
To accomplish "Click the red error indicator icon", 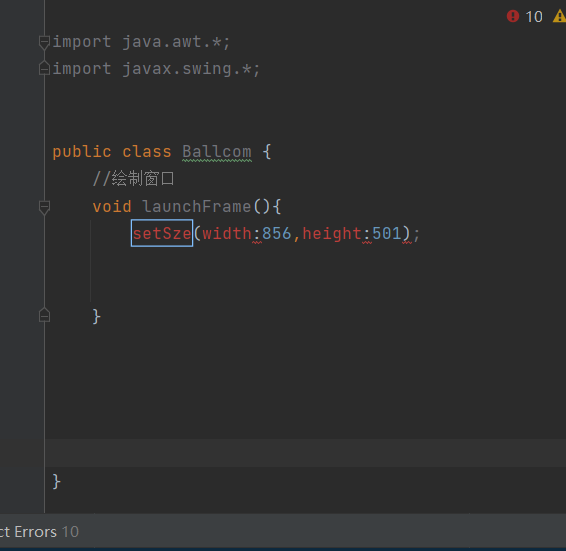I will 513,16.
